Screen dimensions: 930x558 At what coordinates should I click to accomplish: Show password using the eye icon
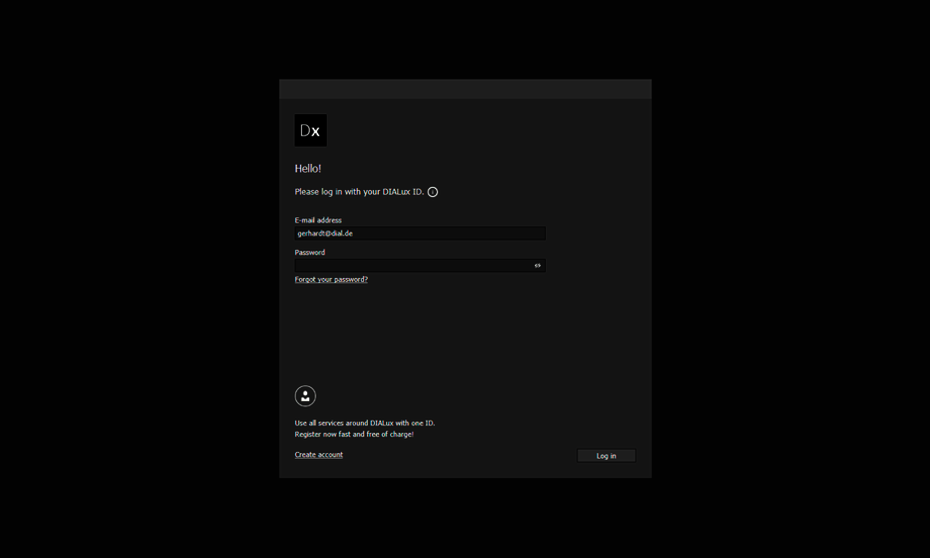click(x=537, y=266)
